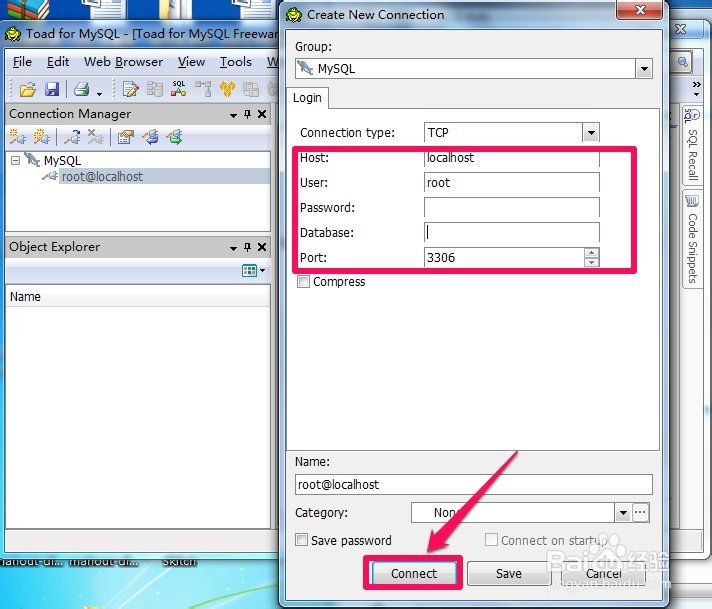Click the orange cubes toolbar icon
This screenshot has height=609, width=712.
[227, 89]
